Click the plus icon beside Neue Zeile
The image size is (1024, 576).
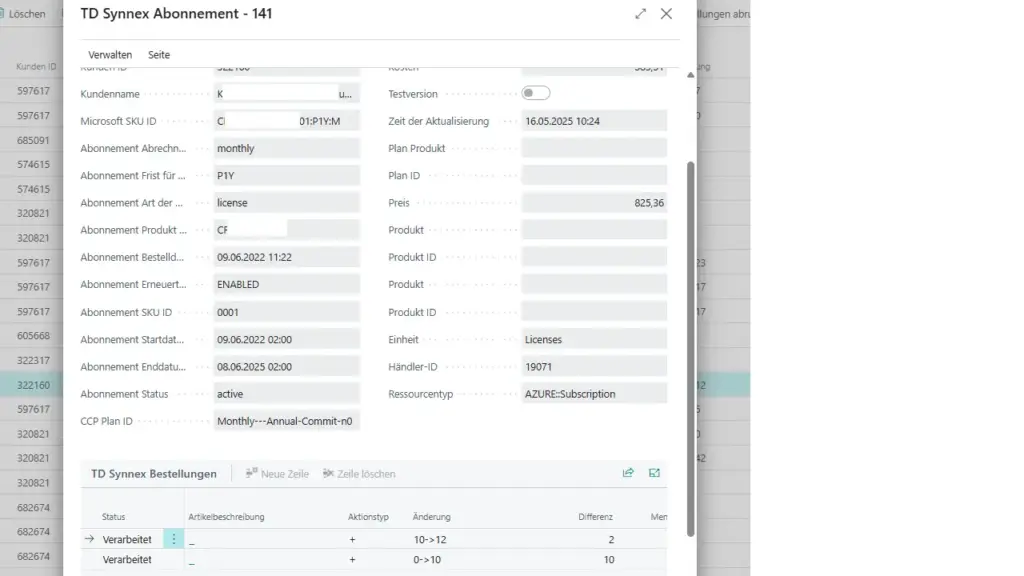[x=252, y=474]
